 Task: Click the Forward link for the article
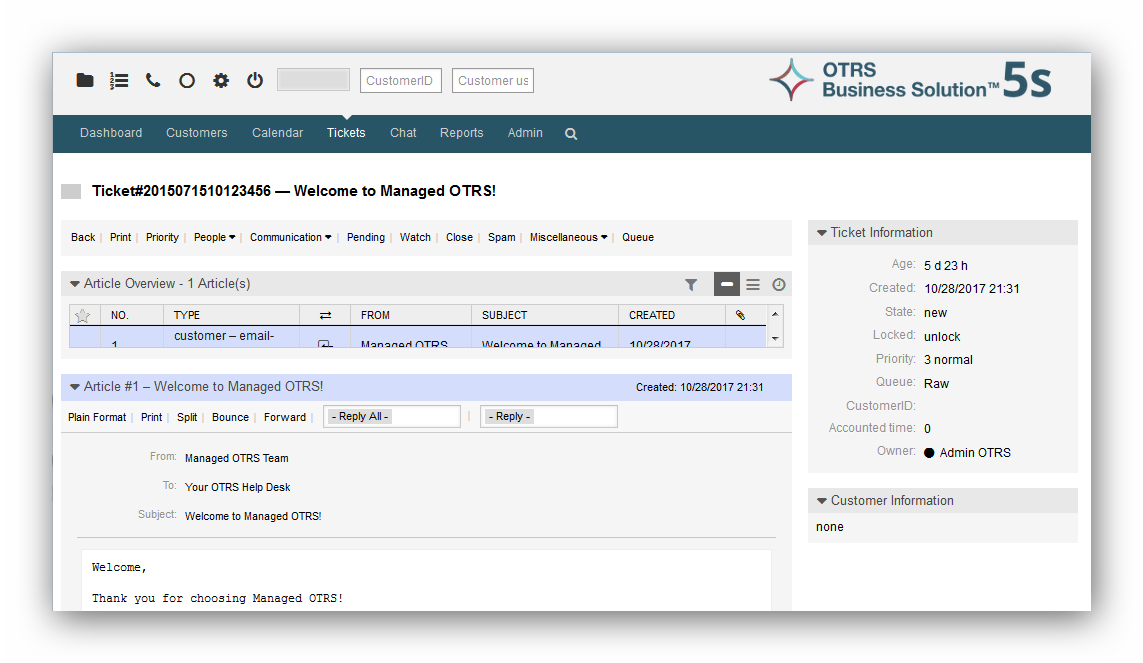tap(285, 418)
